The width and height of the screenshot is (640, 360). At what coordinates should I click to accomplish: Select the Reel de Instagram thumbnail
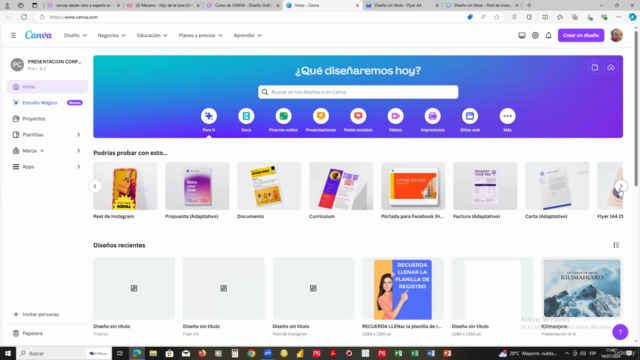click(125, 186)
